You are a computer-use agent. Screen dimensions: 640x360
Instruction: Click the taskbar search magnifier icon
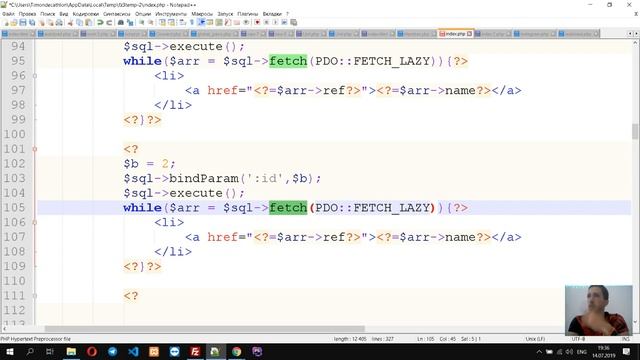click(30, 352)
